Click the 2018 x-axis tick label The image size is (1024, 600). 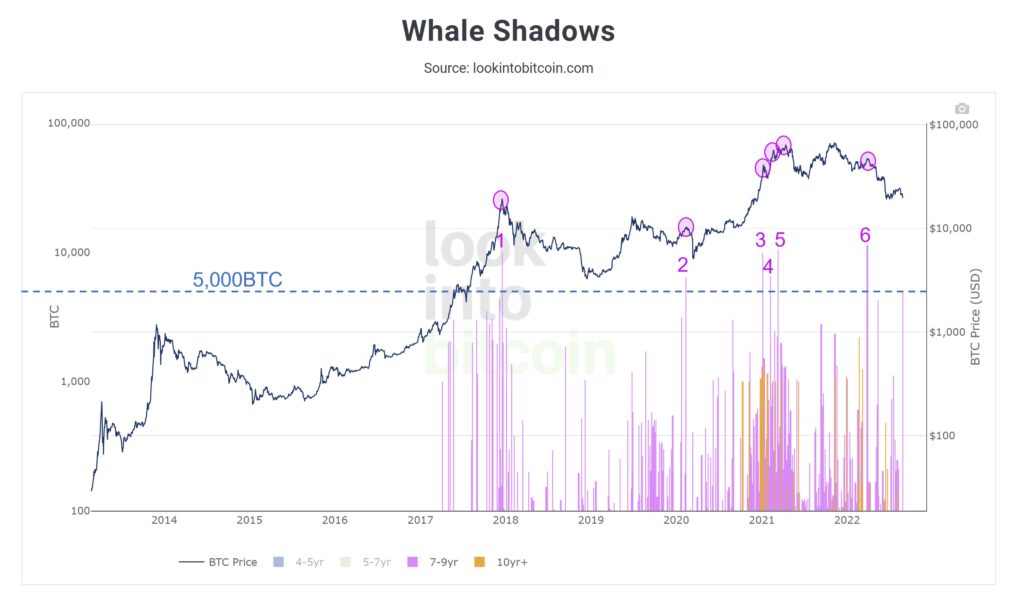point(505,520)
